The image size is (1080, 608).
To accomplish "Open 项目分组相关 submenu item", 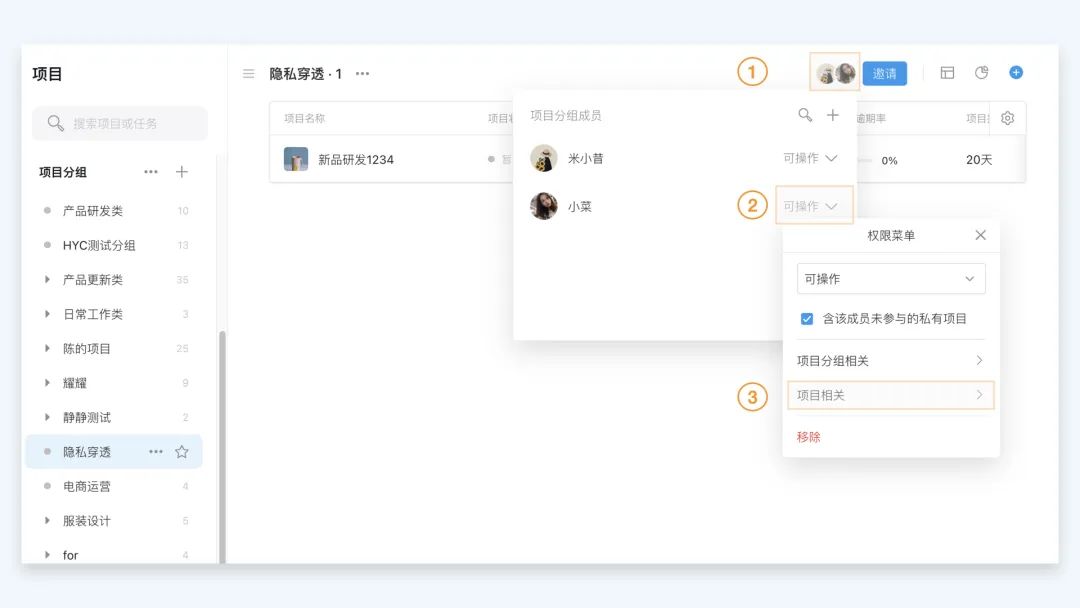I will pos(890,361).
